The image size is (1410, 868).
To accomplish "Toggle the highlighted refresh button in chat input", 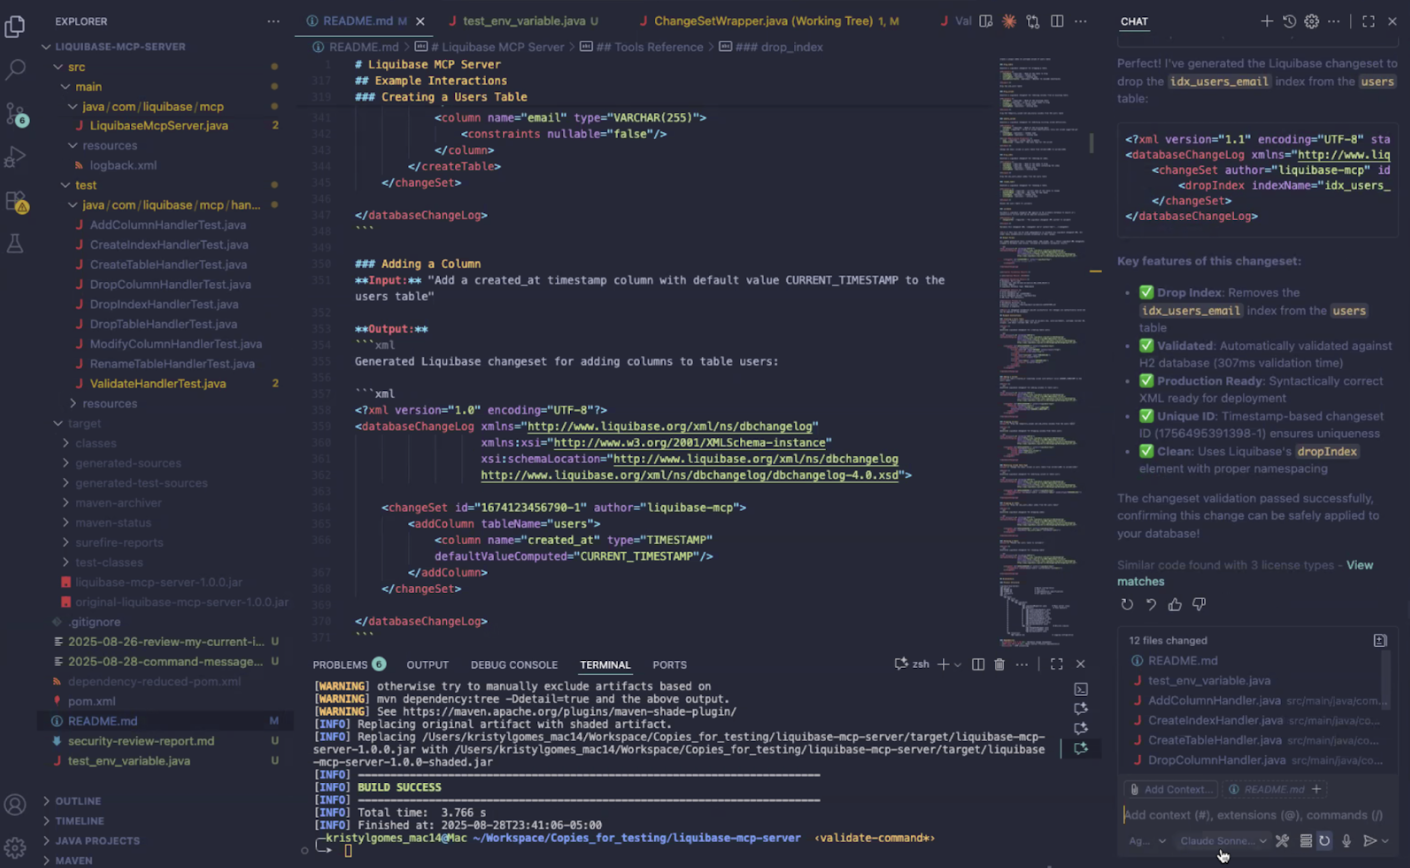I will click(1325, 841).
